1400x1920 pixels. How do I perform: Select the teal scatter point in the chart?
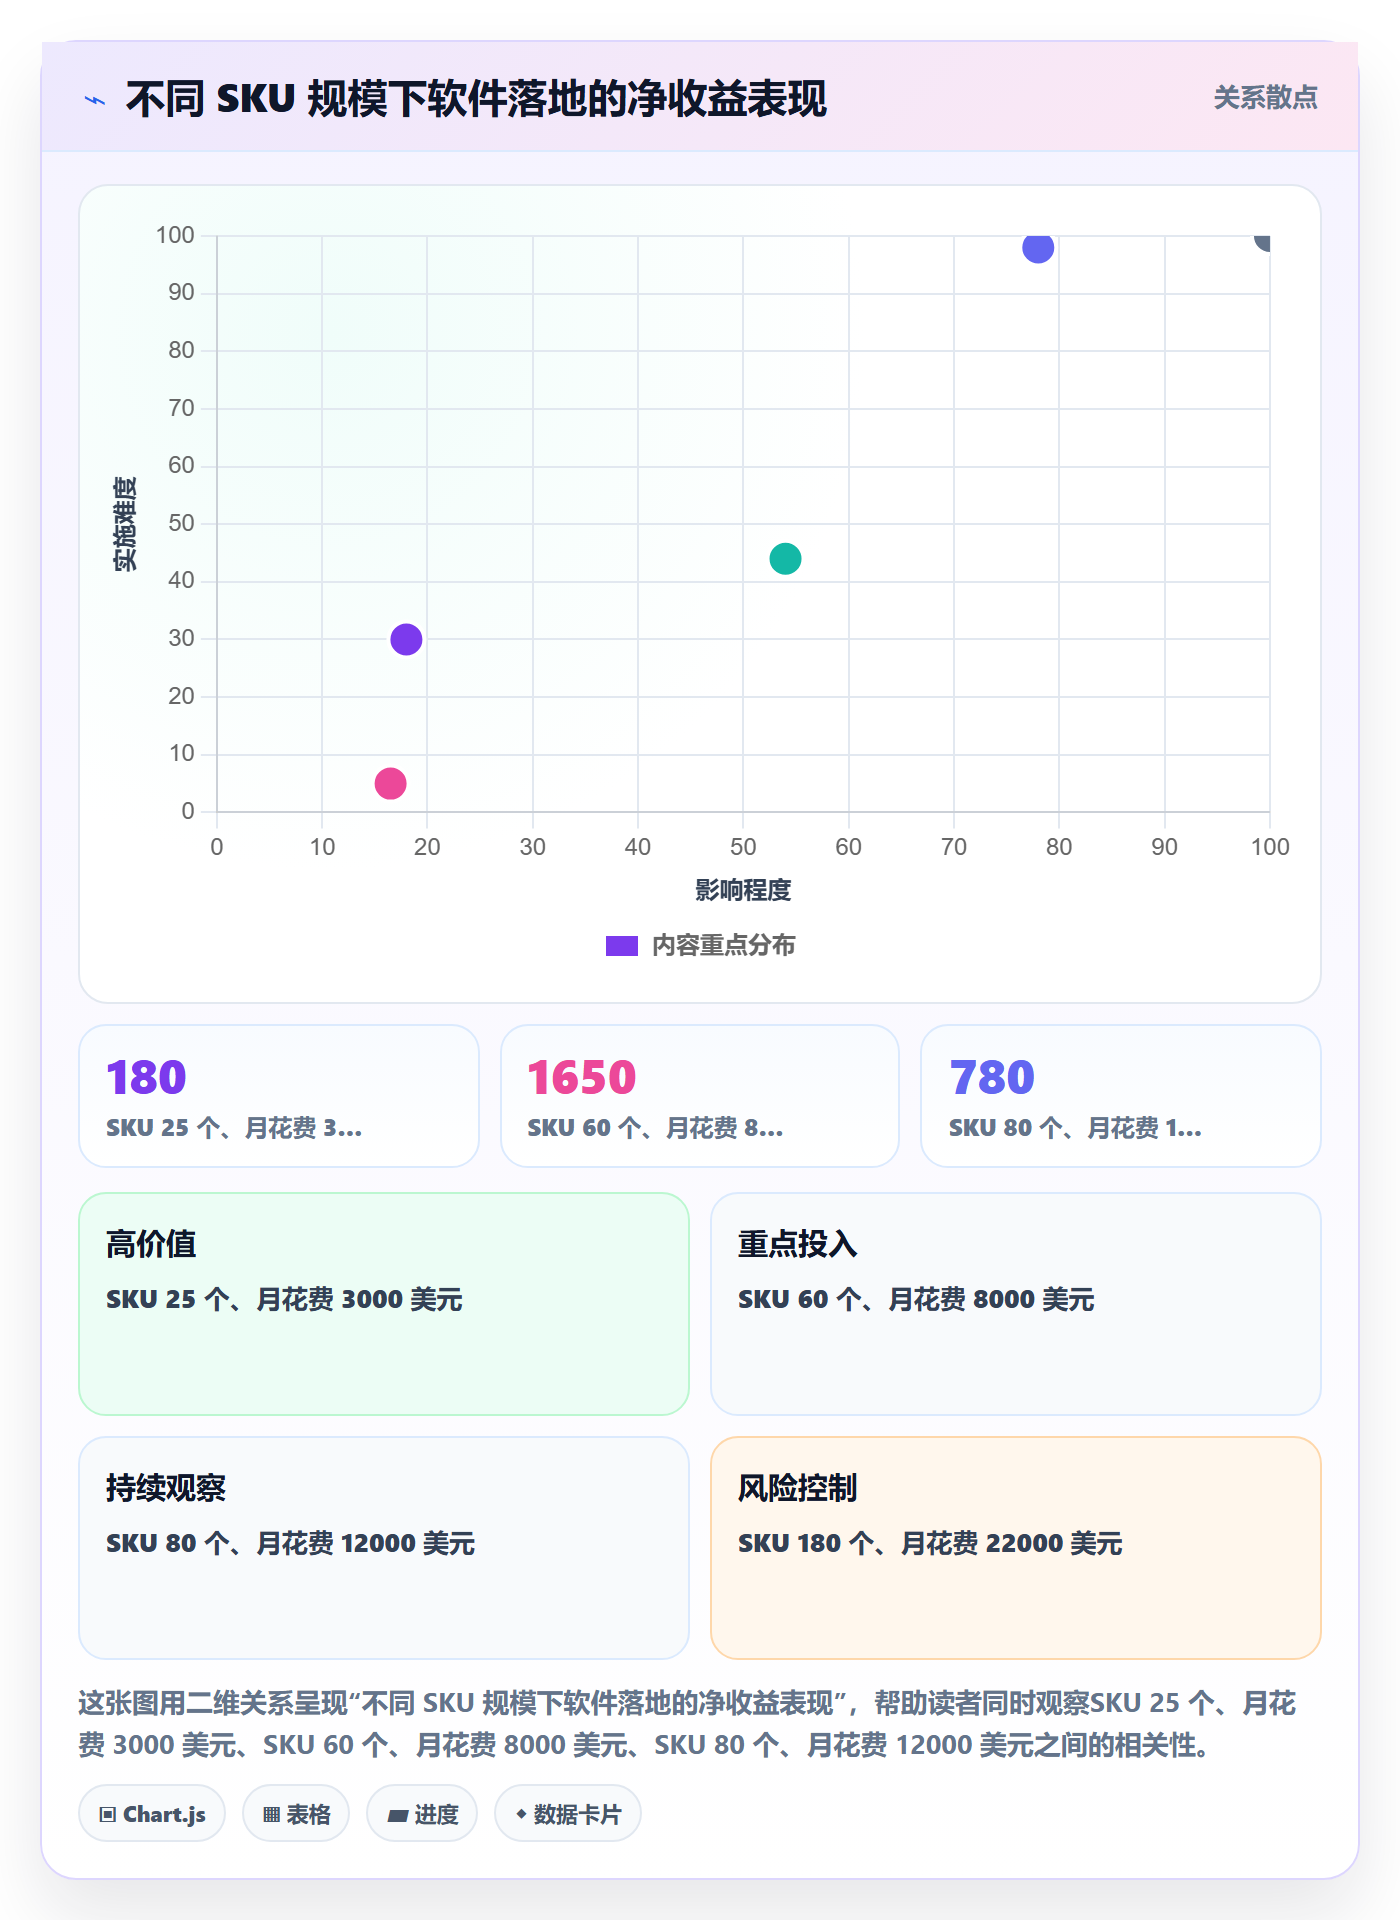(785, 558)
